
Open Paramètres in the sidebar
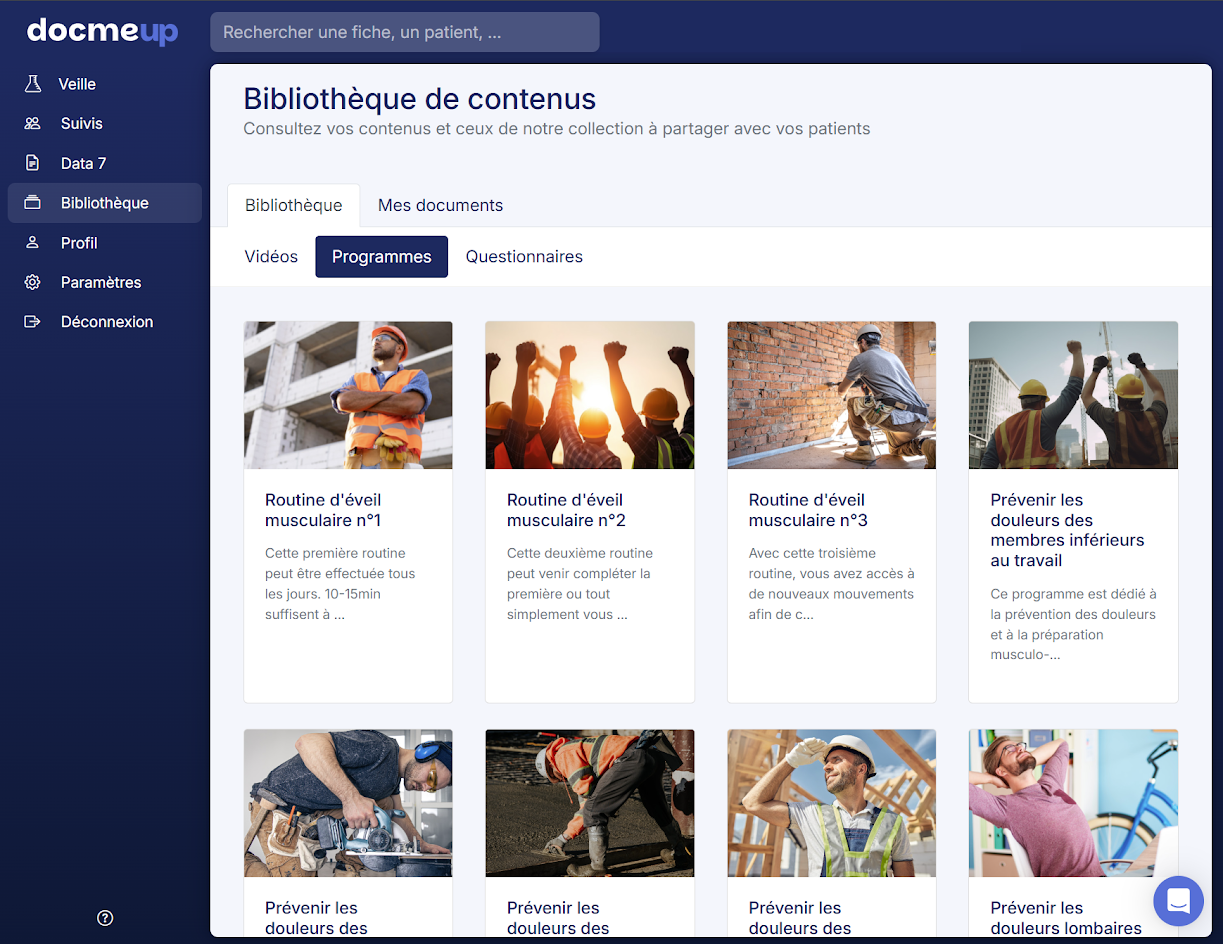105,282
